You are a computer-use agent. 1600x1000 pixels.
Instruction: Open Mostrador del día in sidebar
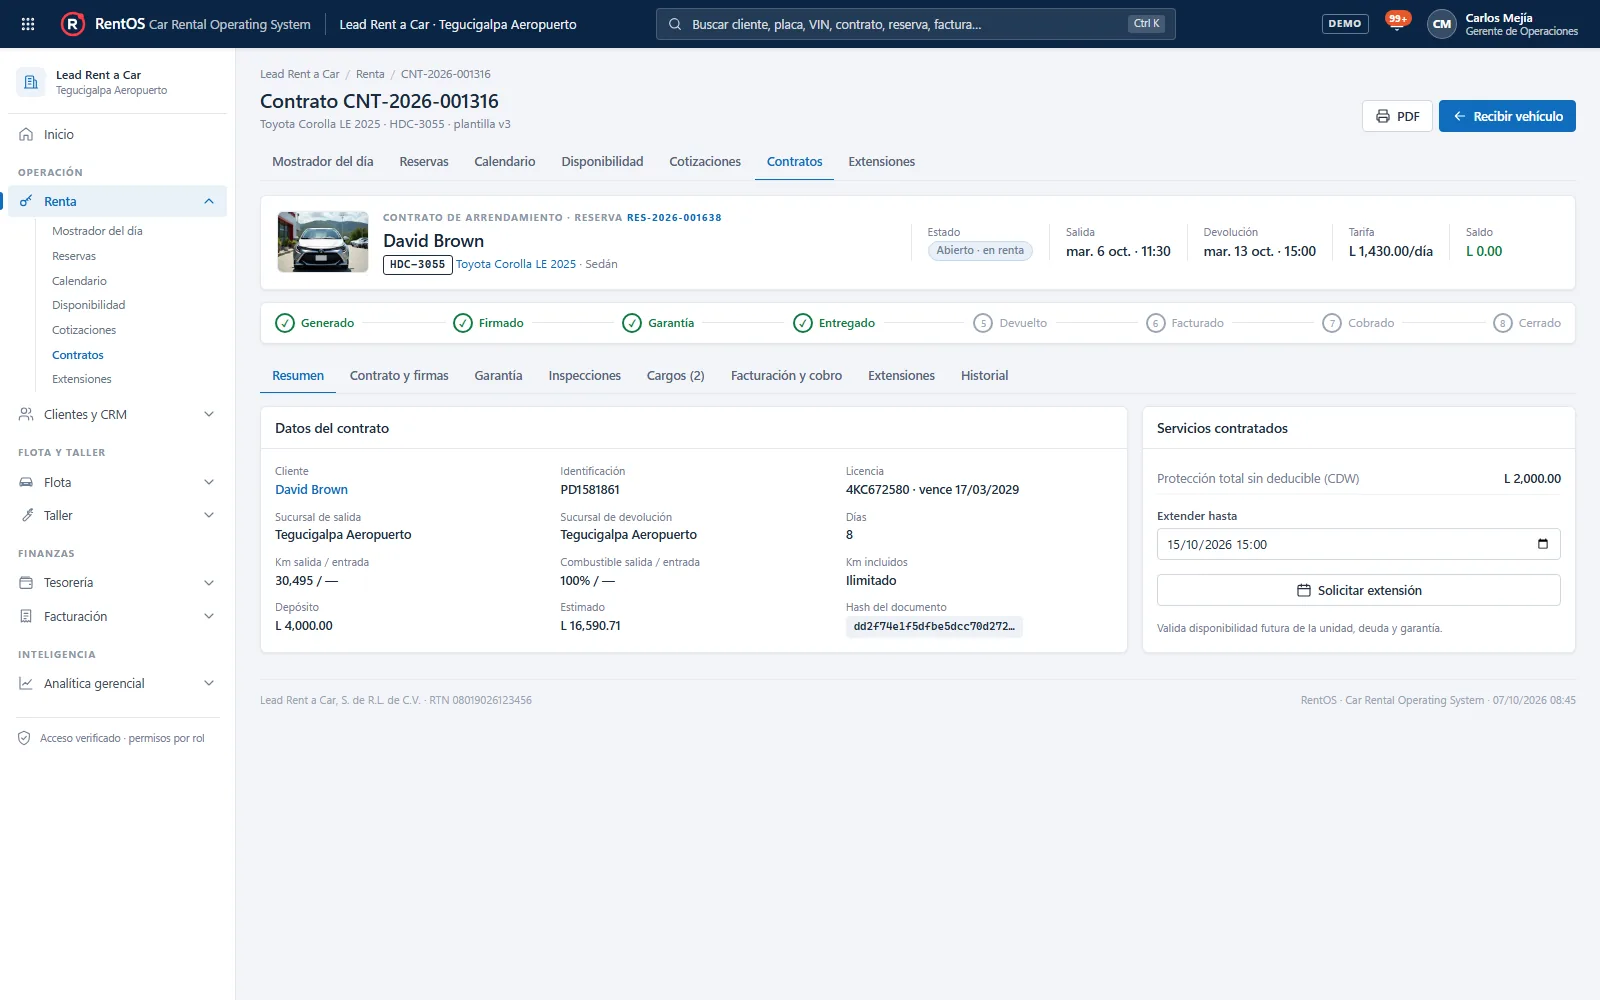[97, 231]
